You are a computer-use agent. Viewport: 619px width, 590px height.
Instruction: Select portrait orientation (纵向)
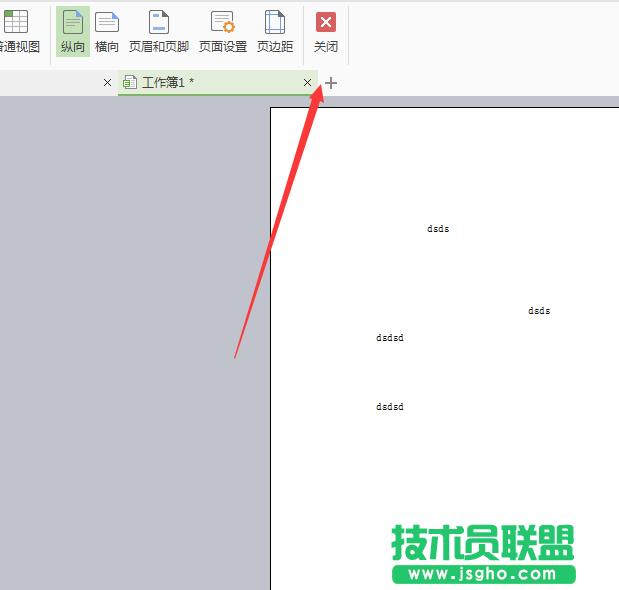(73, 32)
